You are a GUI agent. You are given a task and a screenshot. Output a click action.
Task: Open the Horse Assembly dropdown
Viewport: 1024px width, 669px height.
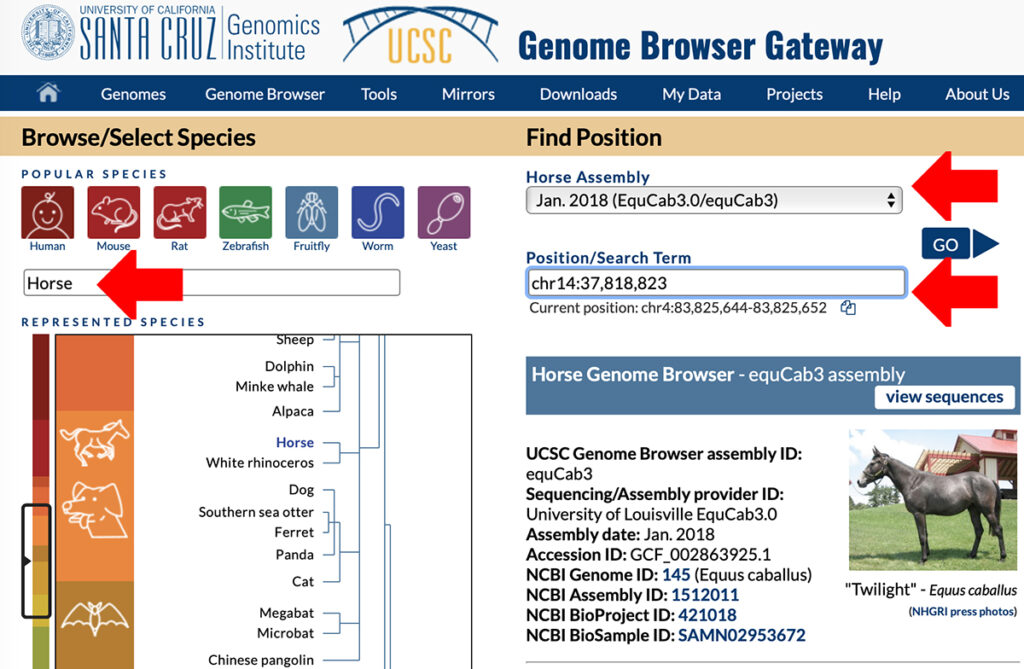pyautogui.click(x=714, y=200)
